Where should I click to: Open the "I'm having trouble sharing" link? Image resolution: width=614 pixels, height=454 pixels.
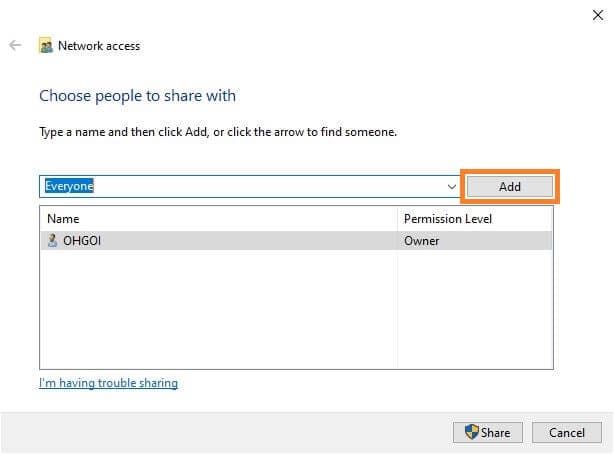pos(108,383)
